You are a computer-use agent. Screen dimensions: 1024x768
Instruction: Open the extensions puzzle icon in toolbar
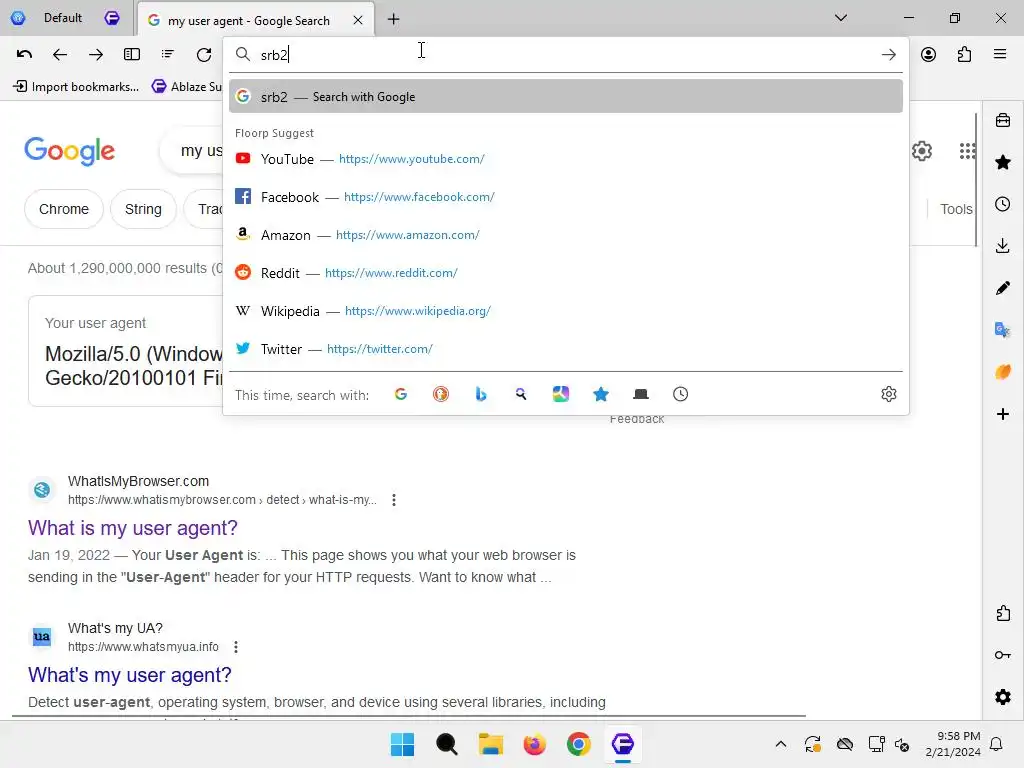964,54
